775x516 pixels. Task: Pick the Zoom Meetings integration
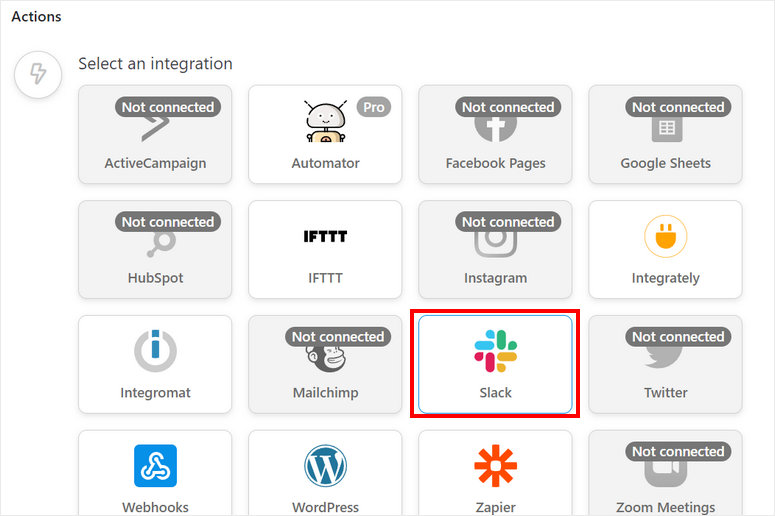pos(665,473)
